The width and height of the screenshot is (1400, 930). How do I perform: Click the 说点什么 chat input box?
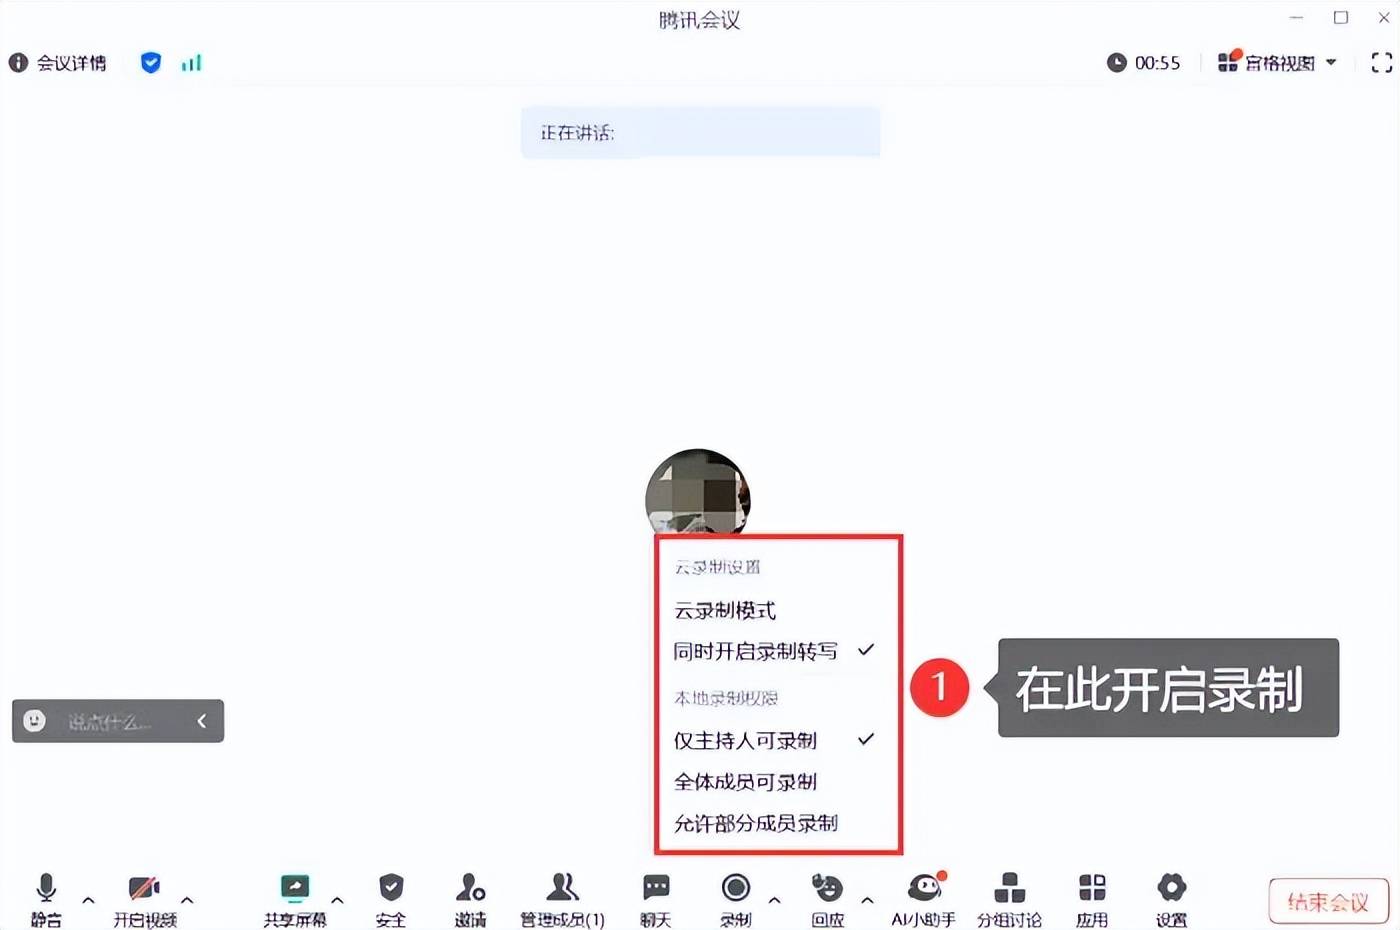[110, 721]
